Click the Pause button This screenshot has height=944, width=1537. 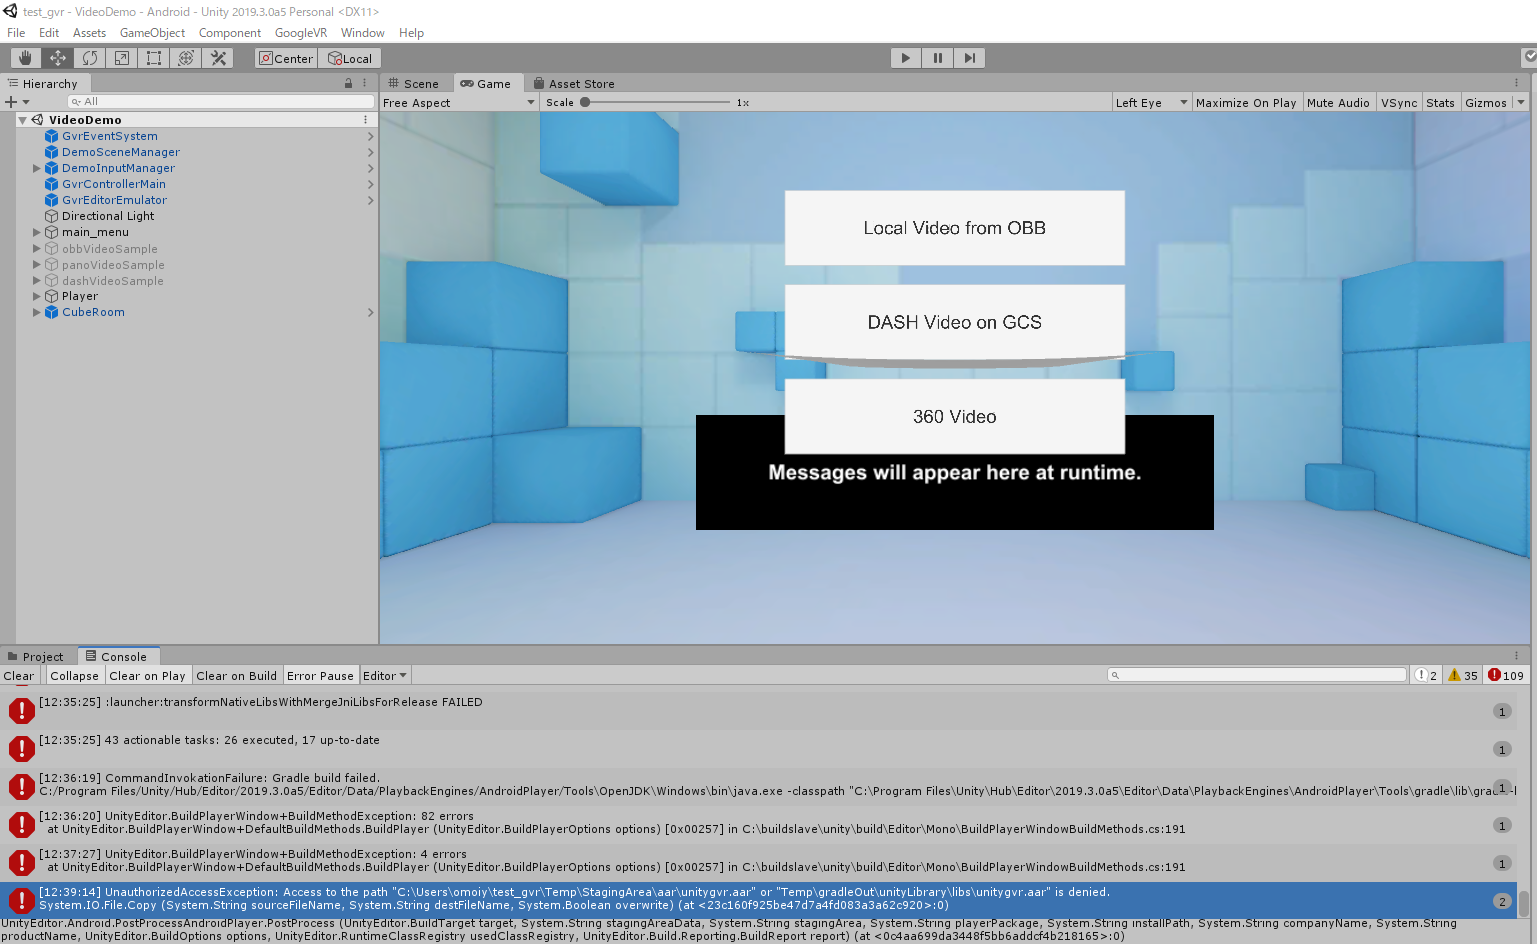coord(937,58)
